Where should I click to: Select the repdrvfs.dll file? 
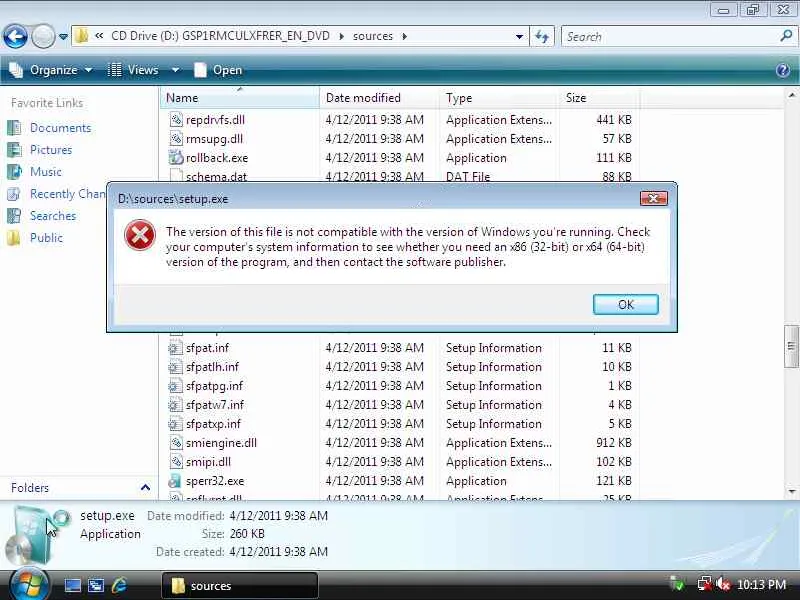click(215, 120)
